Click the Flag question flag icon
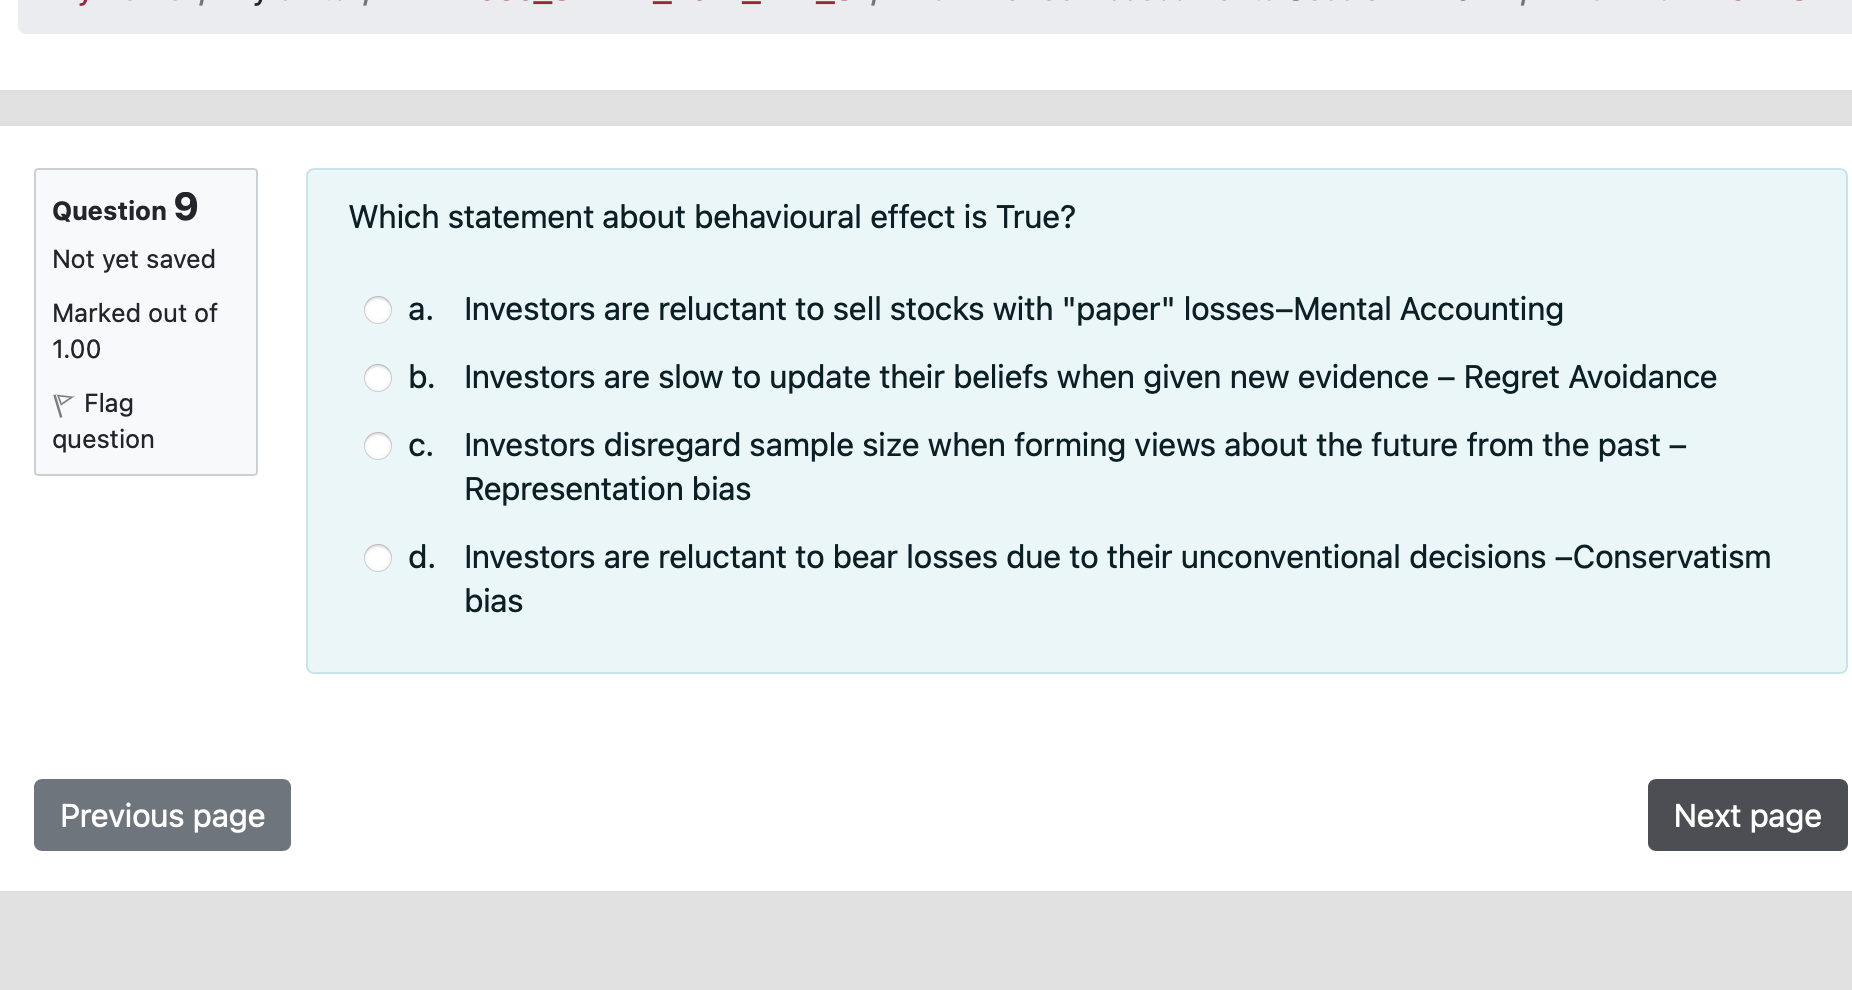 coord(62,403)
